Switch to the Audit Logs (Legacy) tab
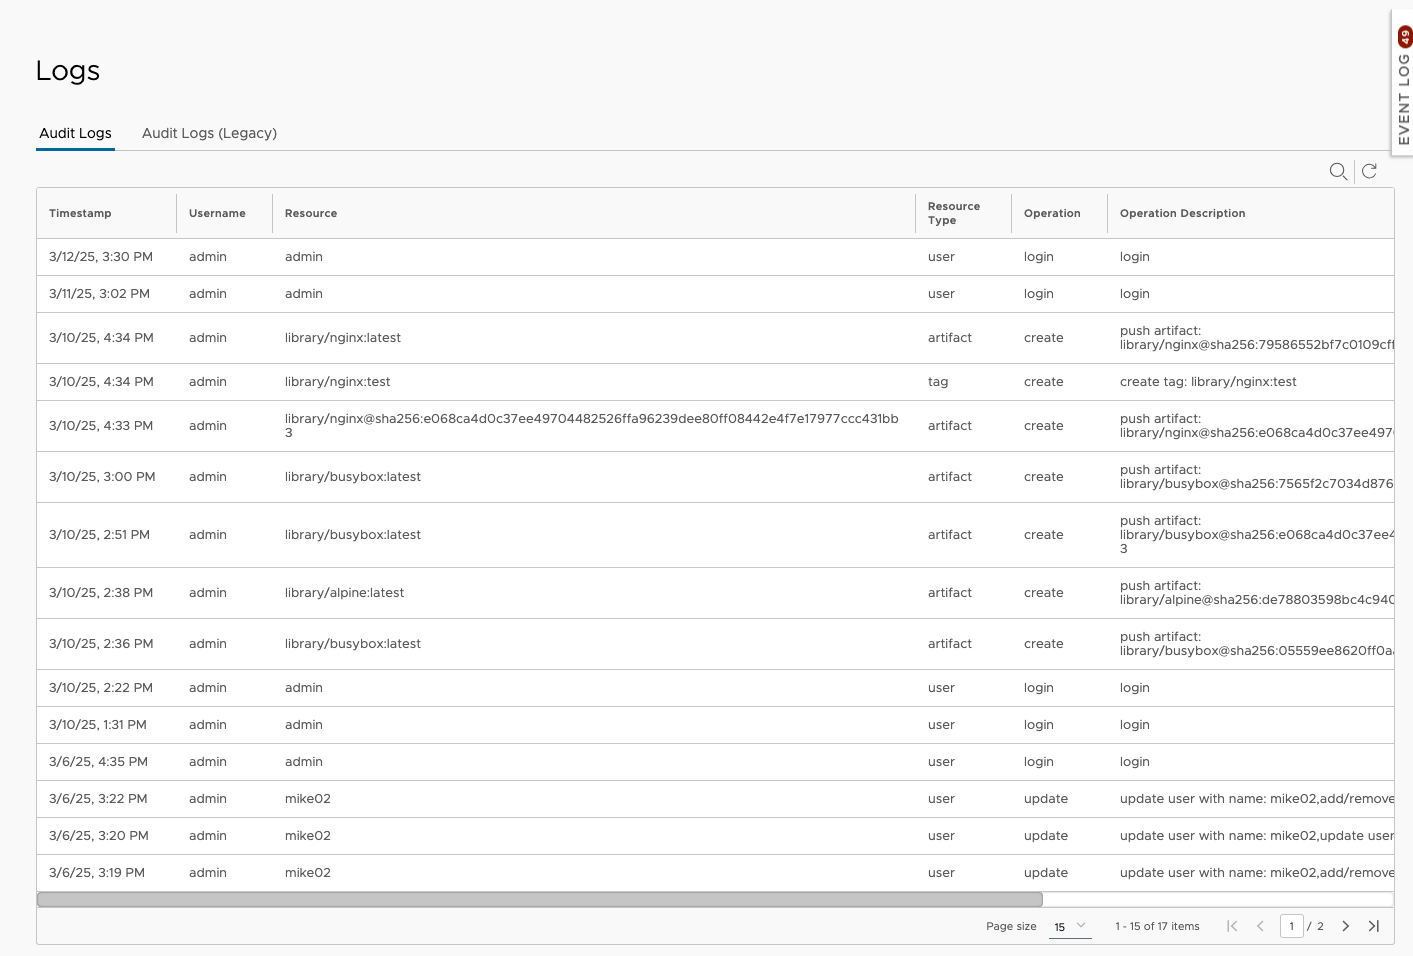1413x956 pixels. [x=209, y=133]
